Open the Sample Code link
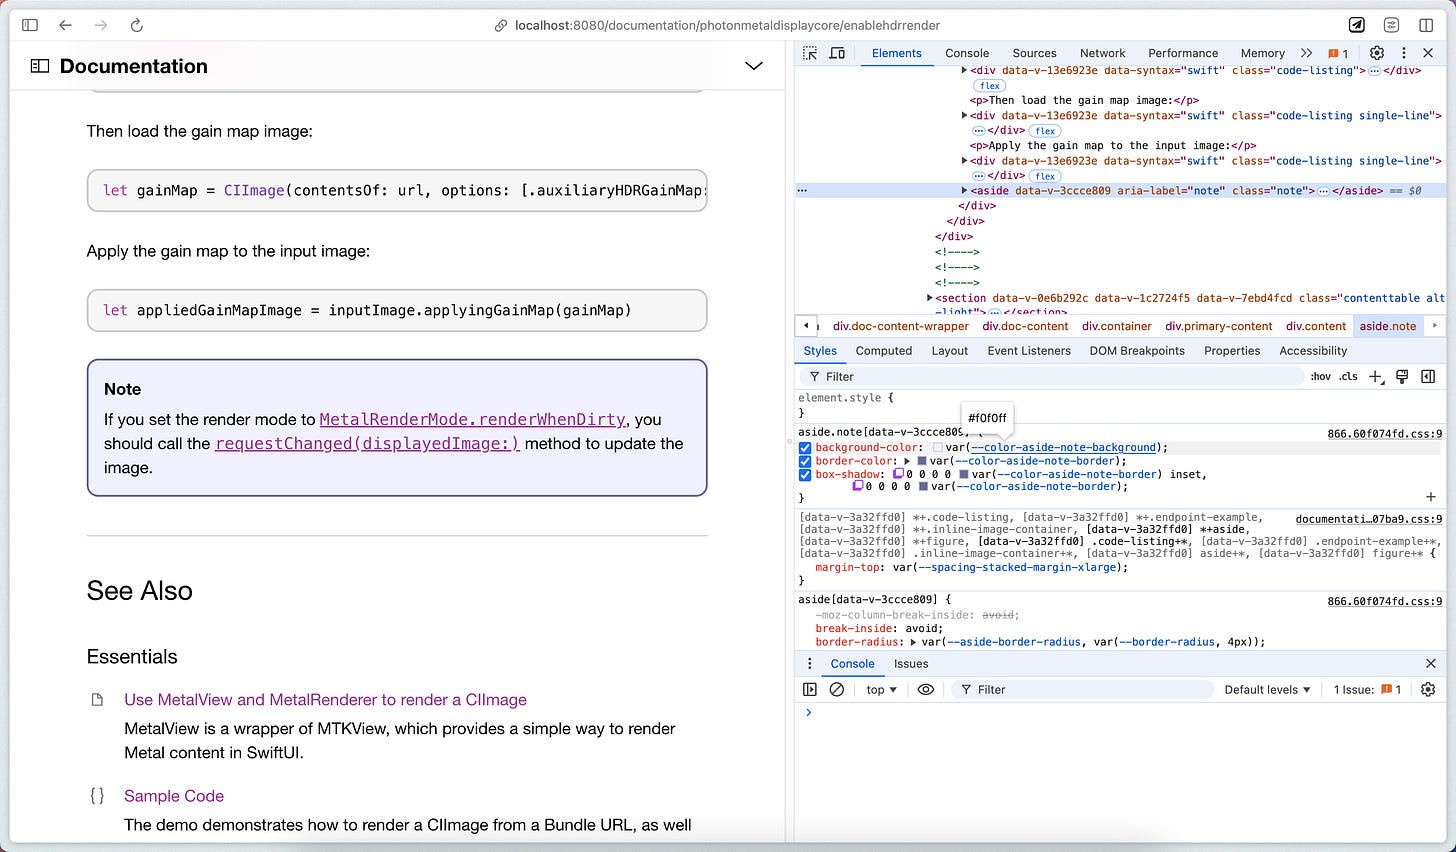This screenshot has width=1456, height=852. tap(174, 796)
